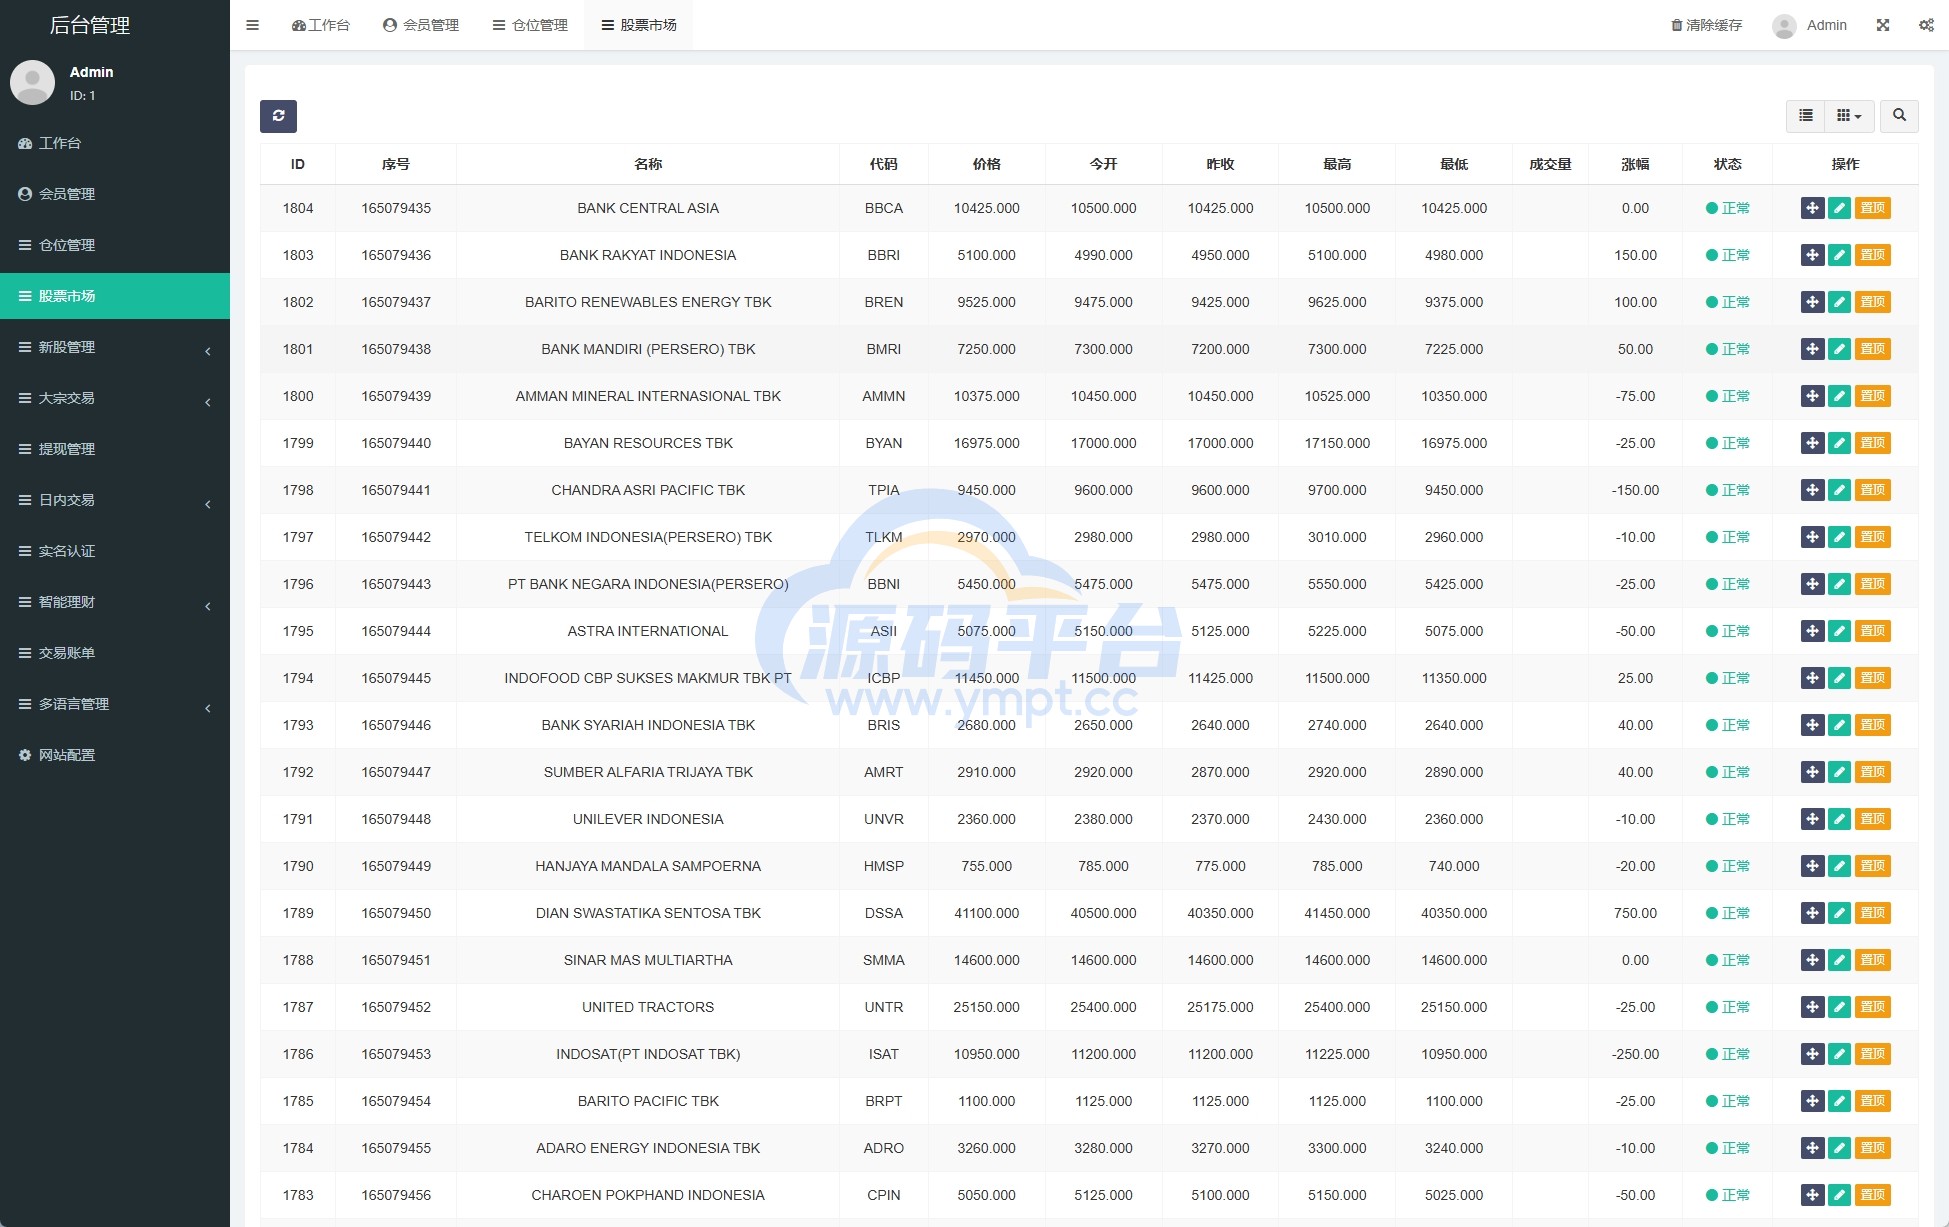Expand the 多语言管理 sidebar menu

coord(115,704)
